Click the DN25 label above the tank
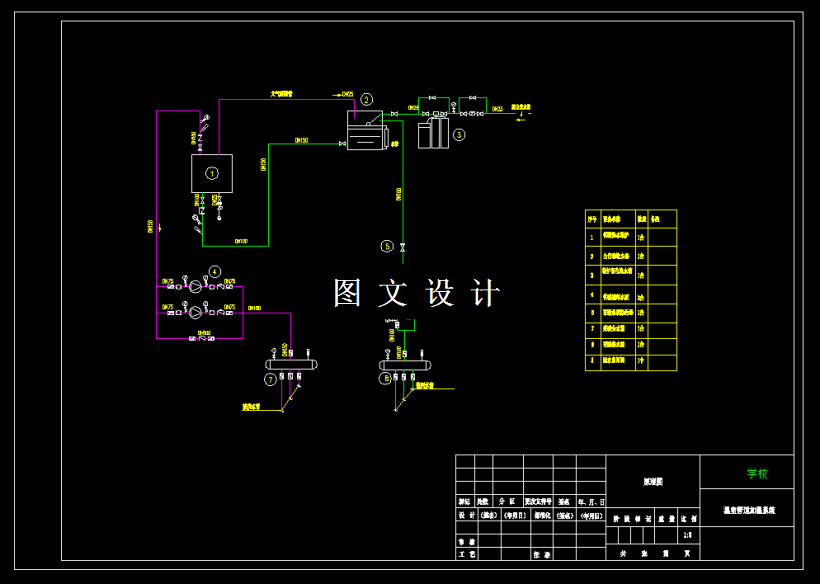This screenshot has height=584, width=820. tap(347, 95)
